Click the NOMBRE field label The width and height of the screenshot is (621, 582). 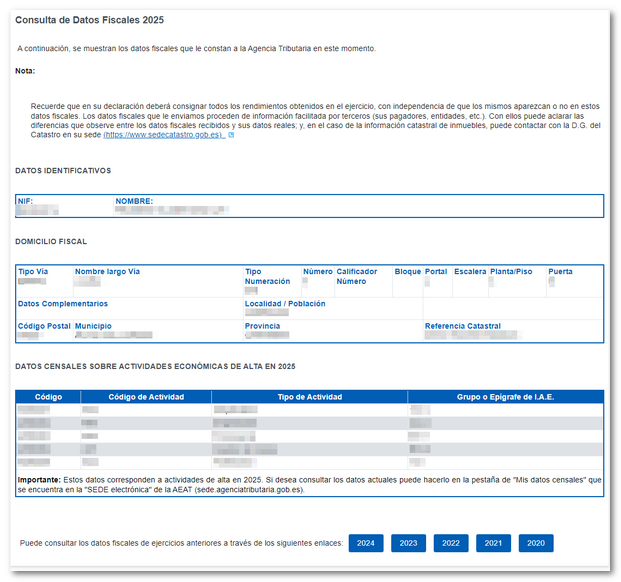134,201
